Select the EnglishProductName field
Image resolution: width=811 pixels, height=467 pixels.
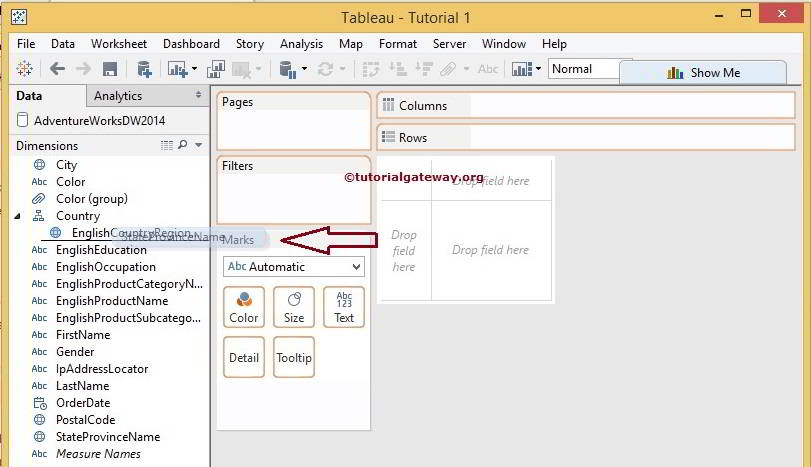pos(112,301)
